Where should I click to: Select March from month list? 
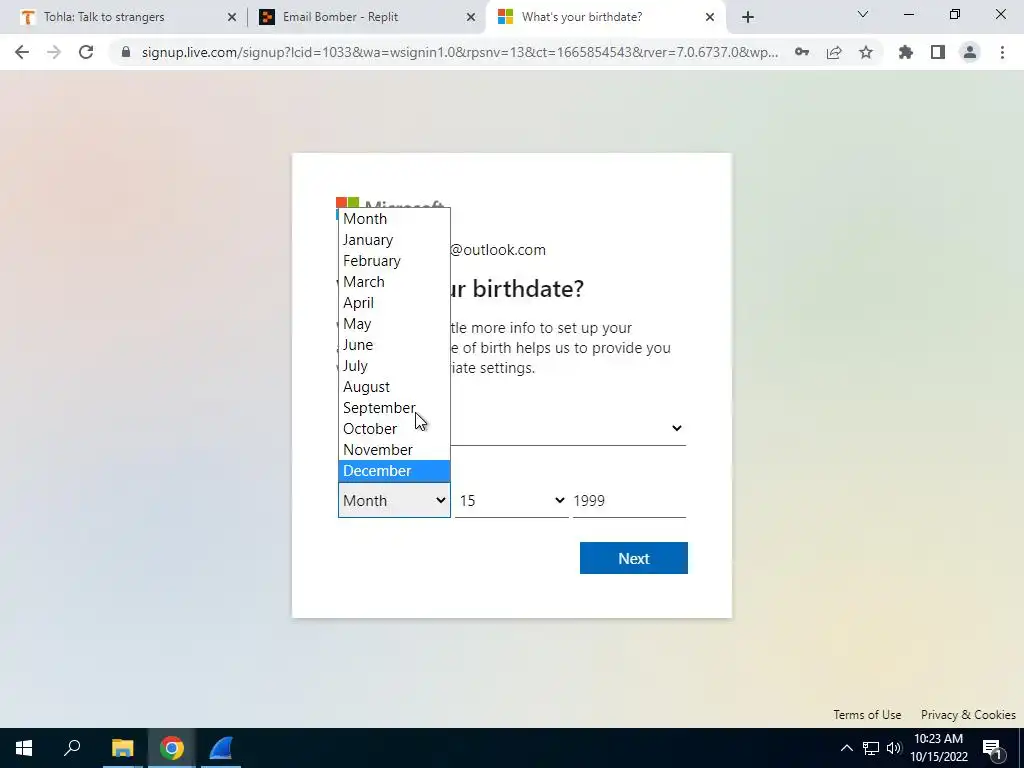click(394, 281)
